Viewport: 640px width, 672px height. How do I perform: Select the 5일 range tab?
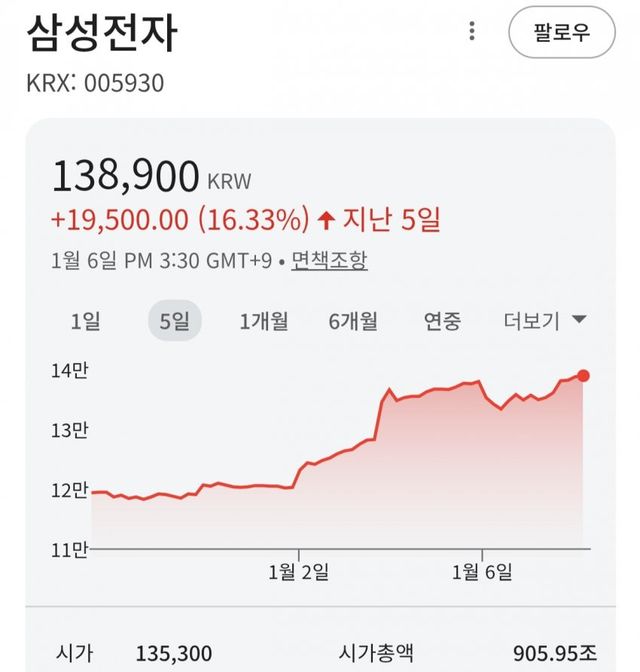tap(175, 322)
